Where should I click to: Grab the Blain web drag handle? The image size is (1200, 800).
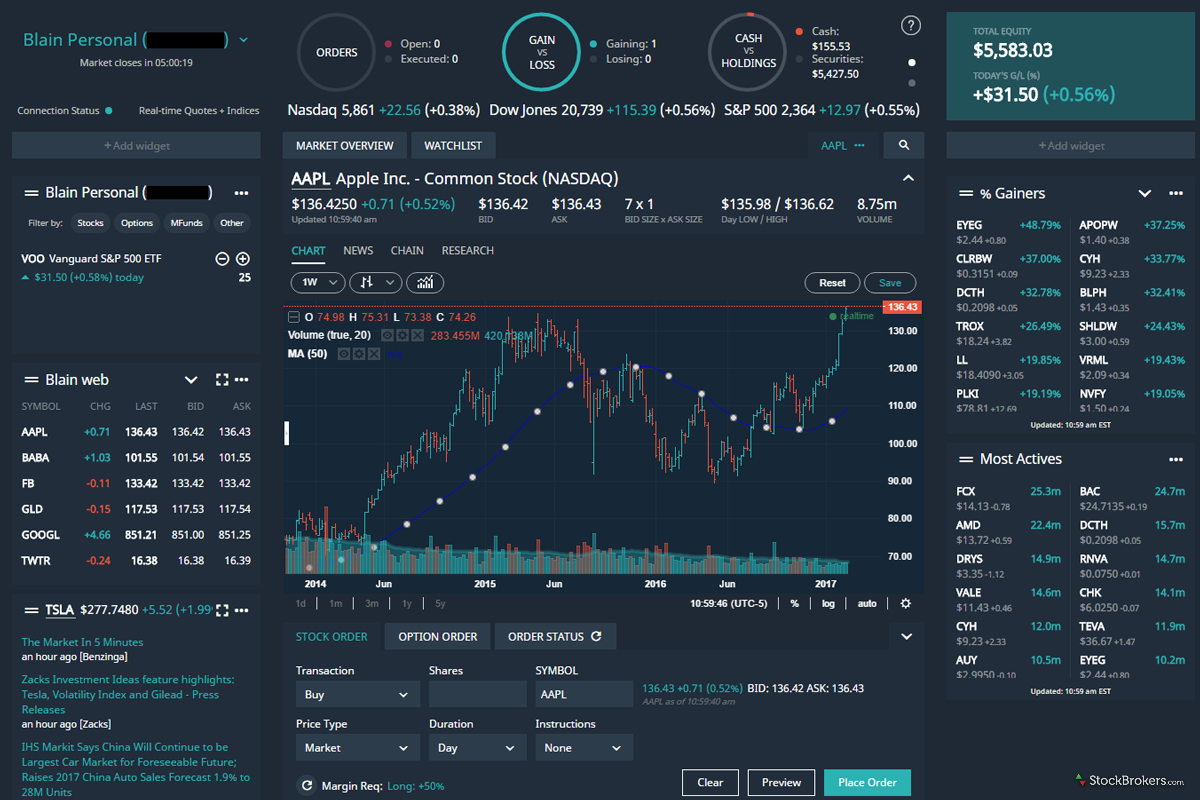coord(31,380)
